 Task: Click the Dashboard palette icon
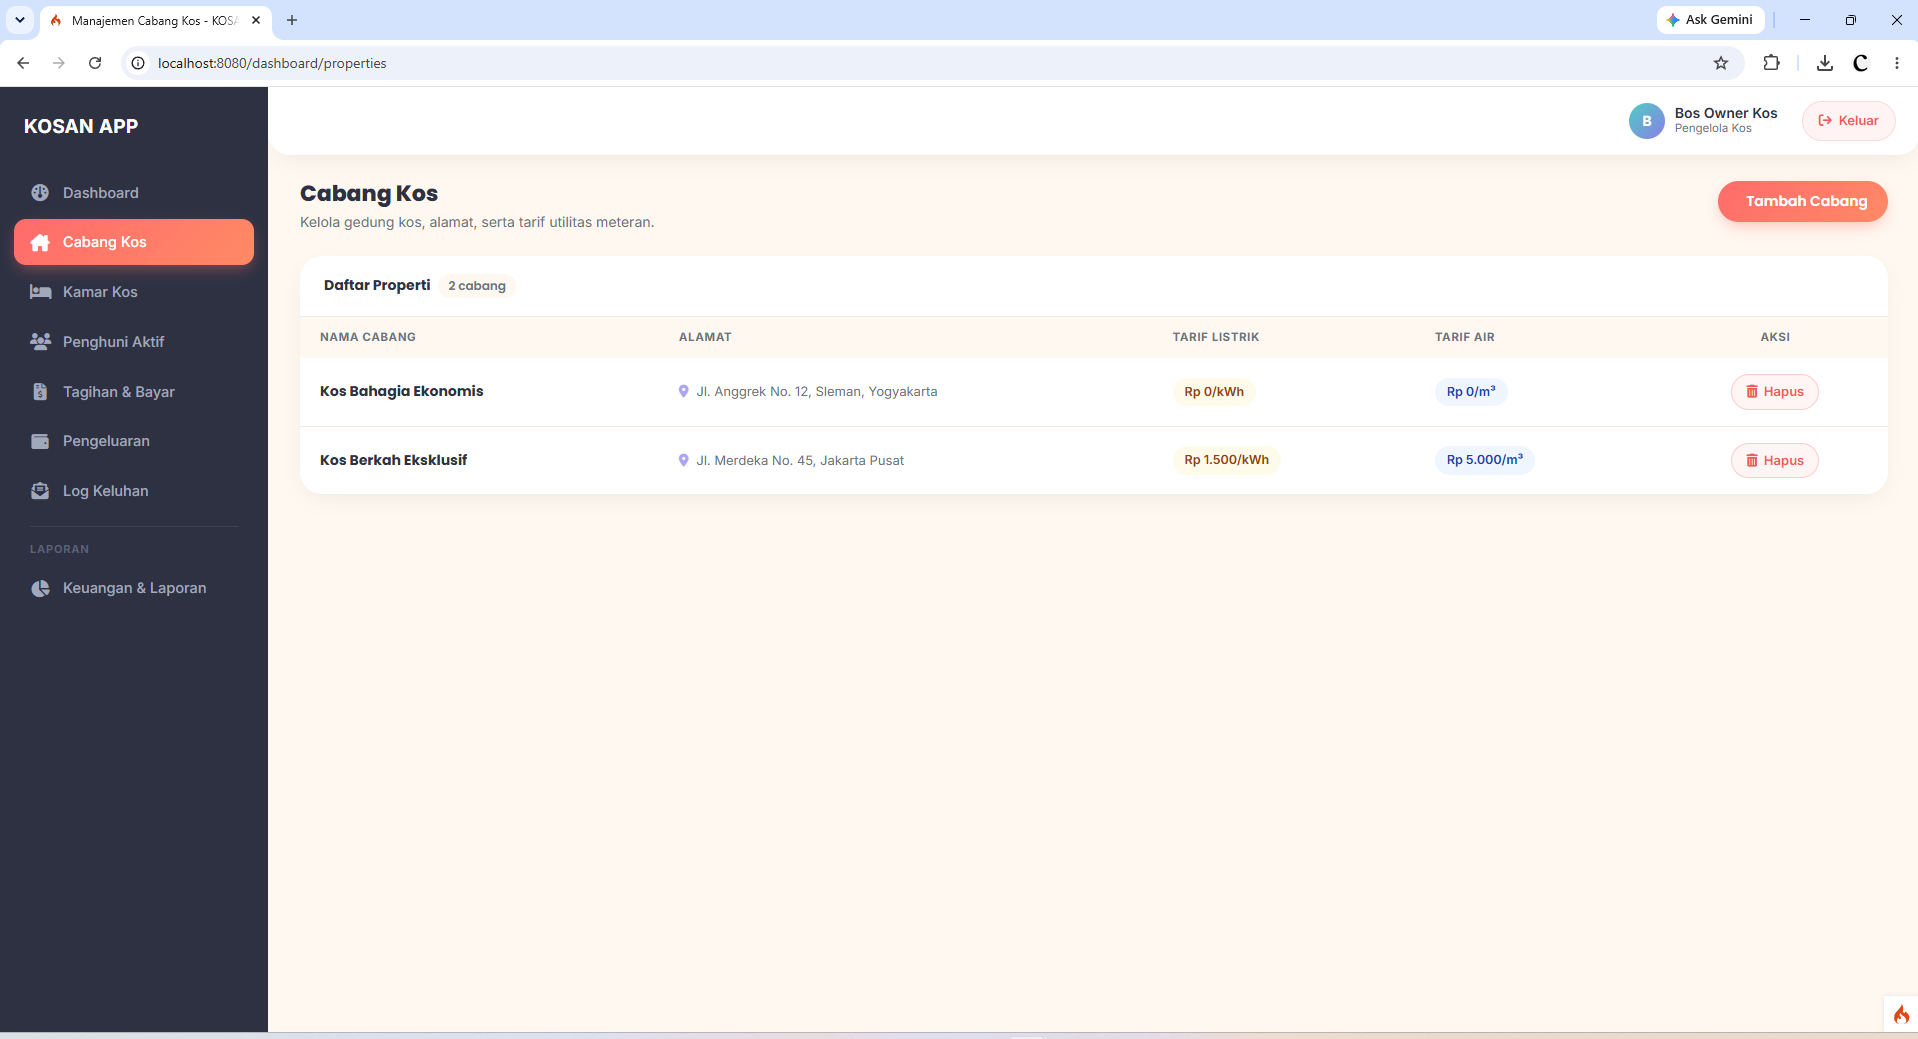[x=40, y=193]
